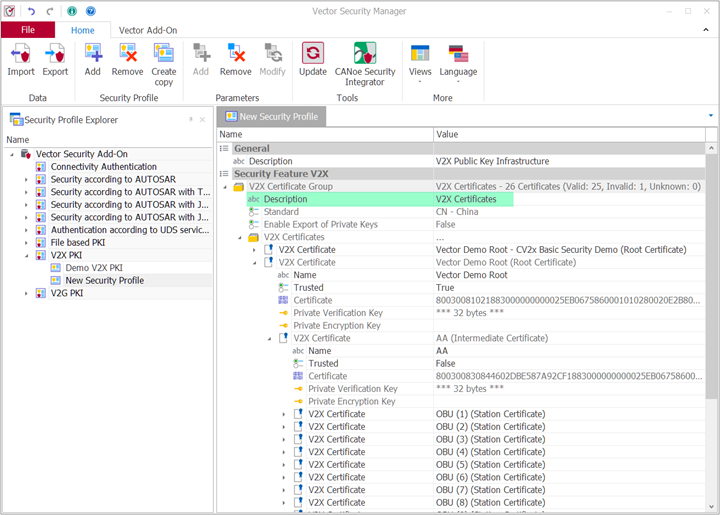The image size is (720, 515).
Task: Click the Value column header
Action: tap(569, 134)
